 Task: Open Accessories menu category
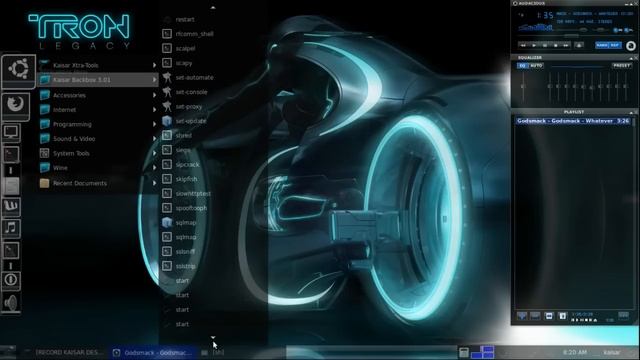(x=98, y=95)
